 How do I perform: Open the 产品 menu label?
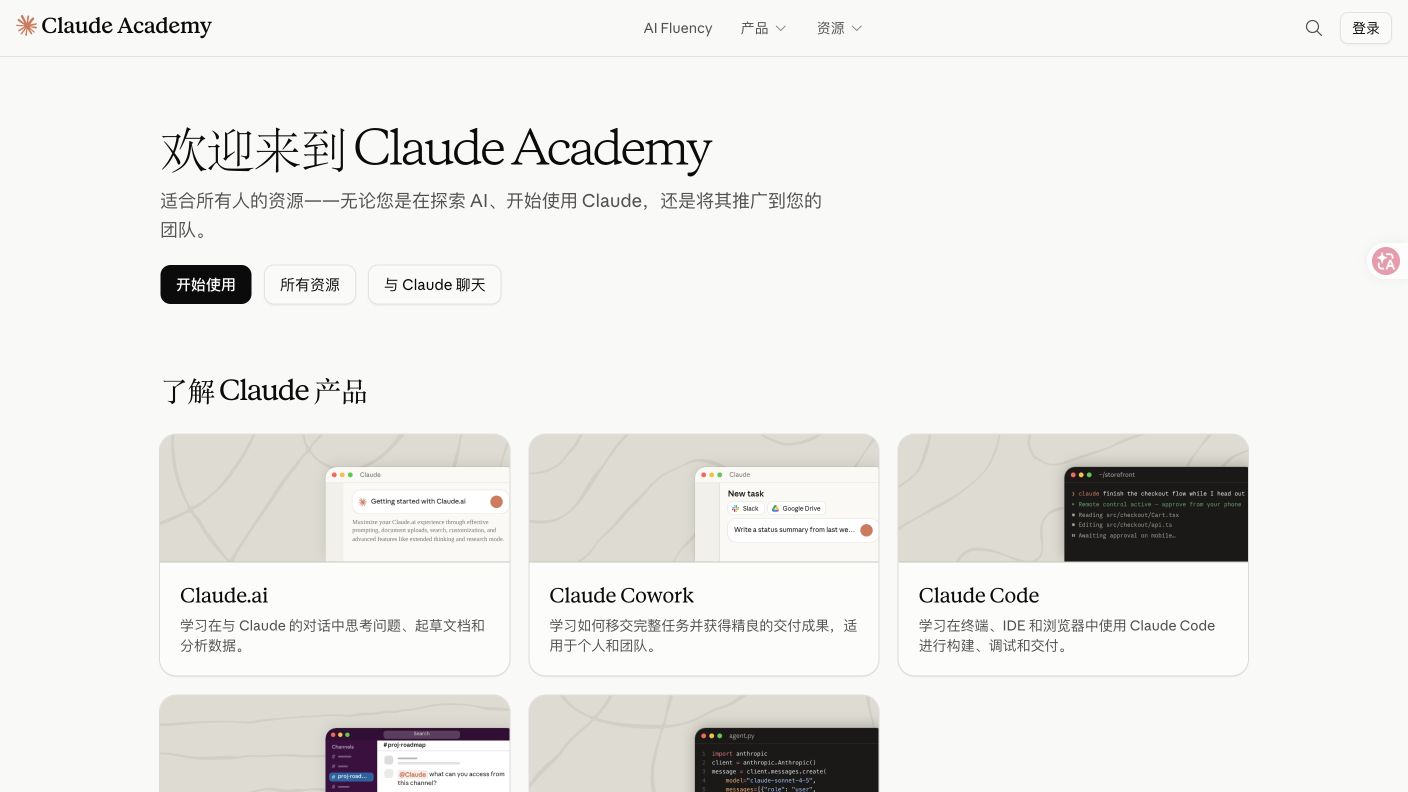(754, 28)
